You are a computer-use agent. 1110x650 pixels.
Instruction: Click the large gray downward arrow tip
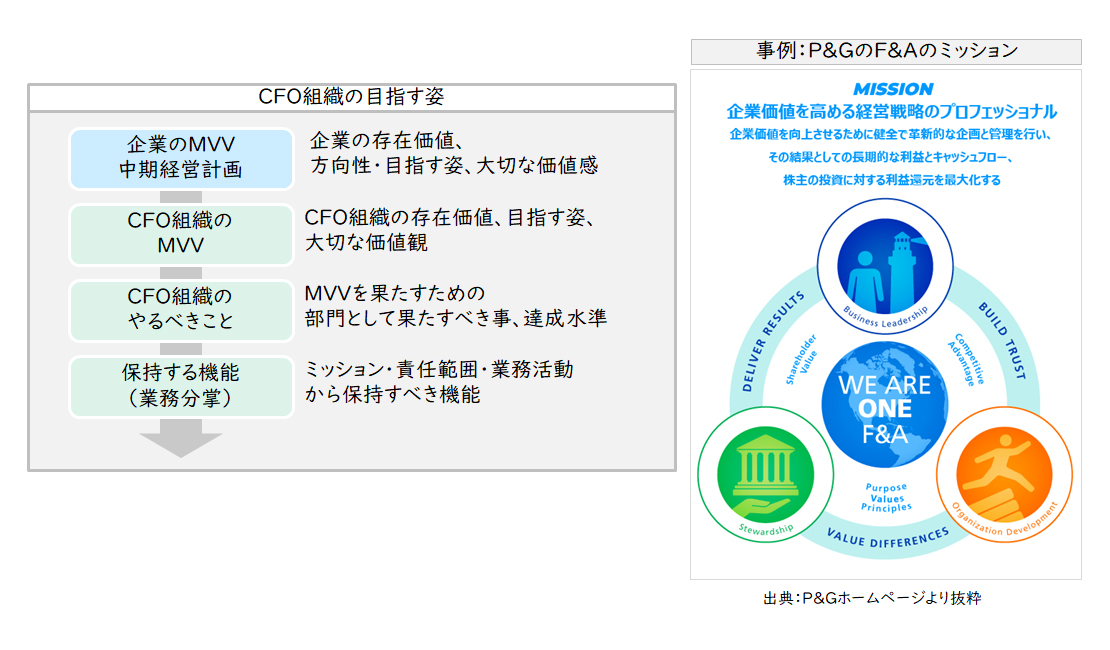[181, 445]
